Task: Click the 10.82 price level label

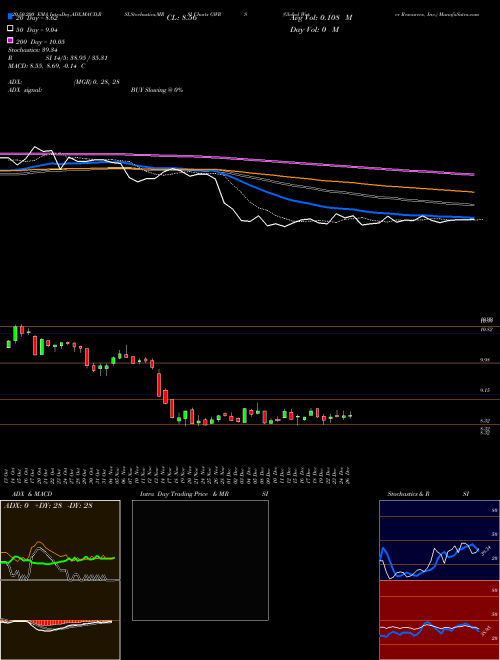Action: [487, 330]
